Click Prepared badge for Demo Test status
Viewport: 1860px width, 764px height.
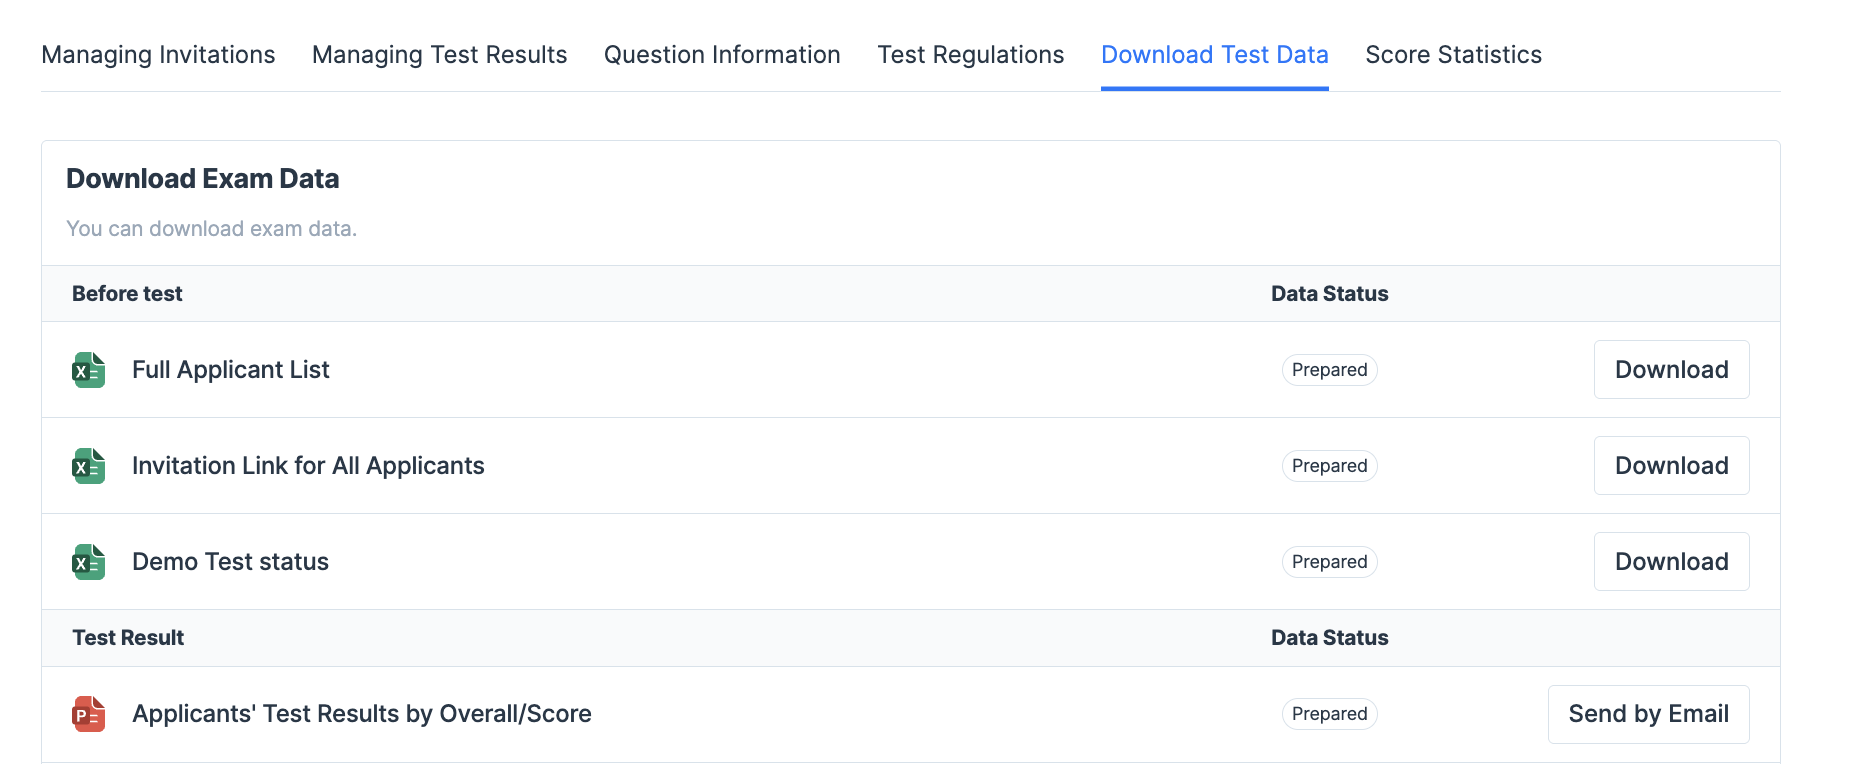(1329, 562)
